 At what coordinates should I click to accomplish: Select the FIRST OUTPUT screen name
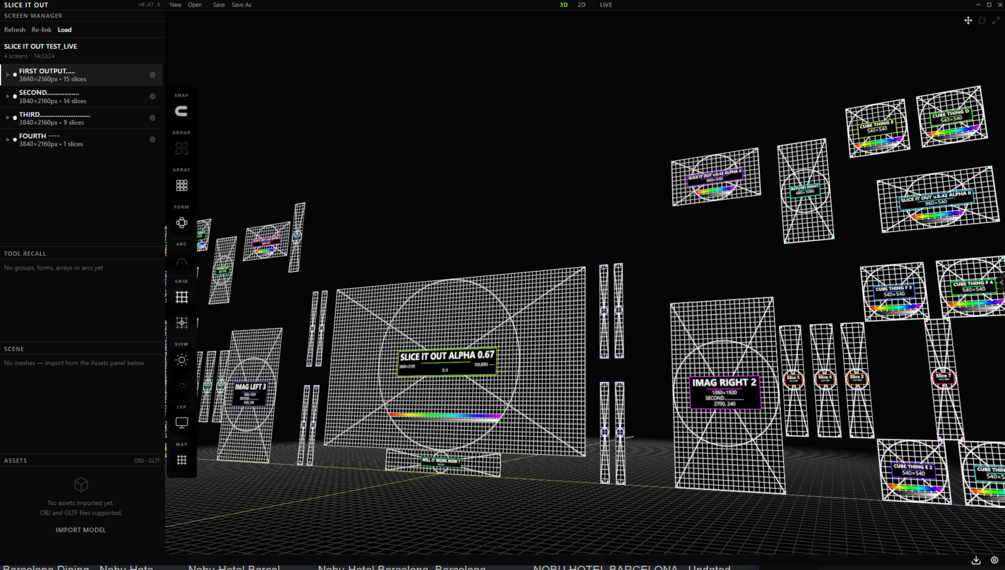(47, 71)
